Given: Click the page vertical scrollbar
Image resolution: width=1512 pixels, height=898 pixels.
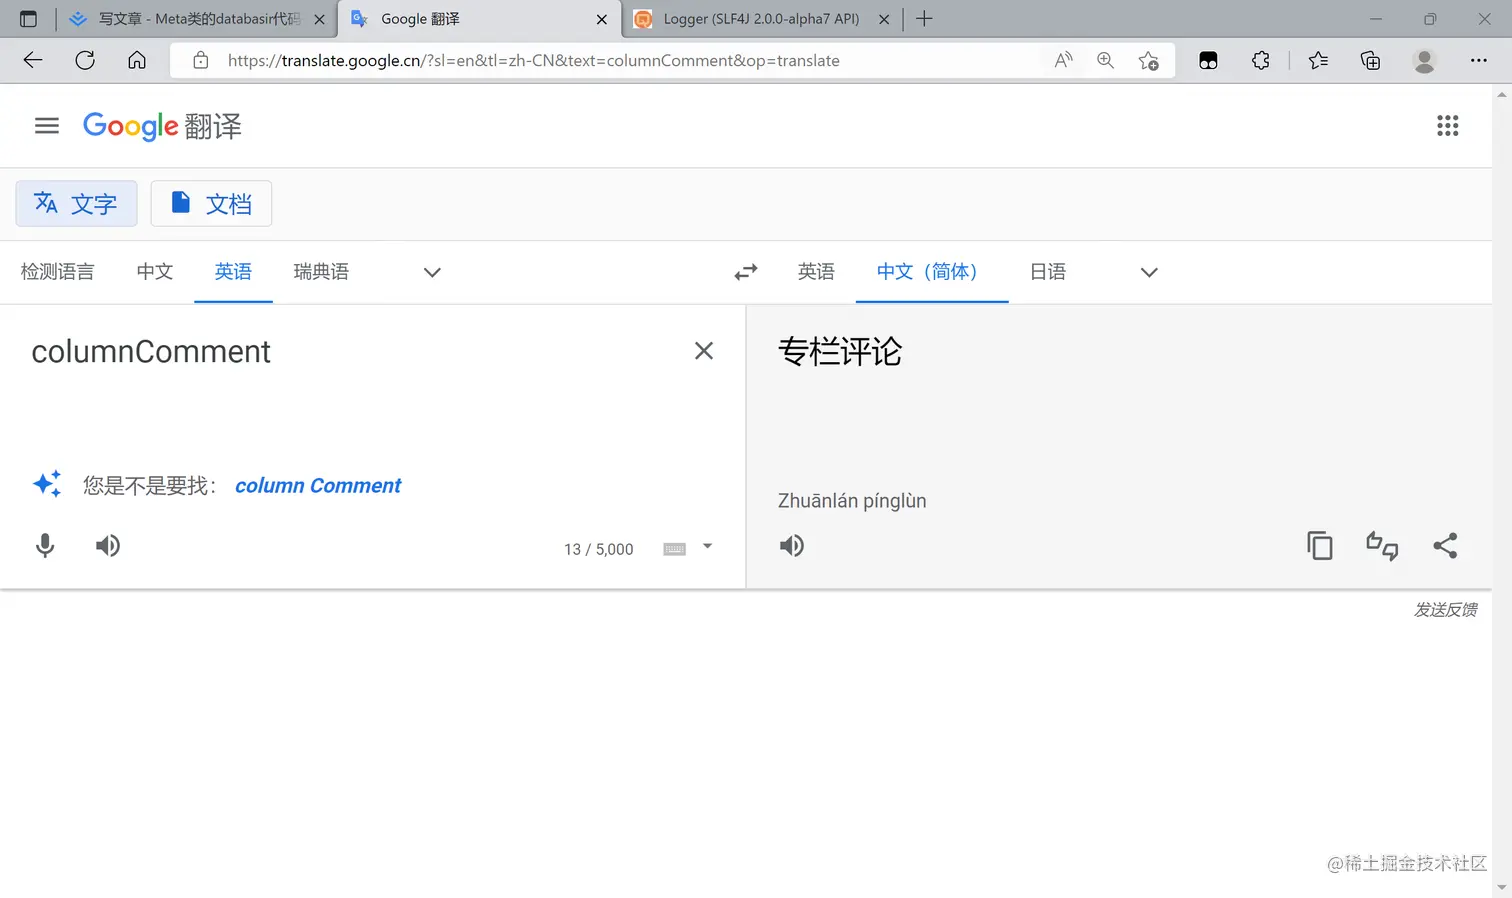Looking at the screenshot, I should [1502, 490].
